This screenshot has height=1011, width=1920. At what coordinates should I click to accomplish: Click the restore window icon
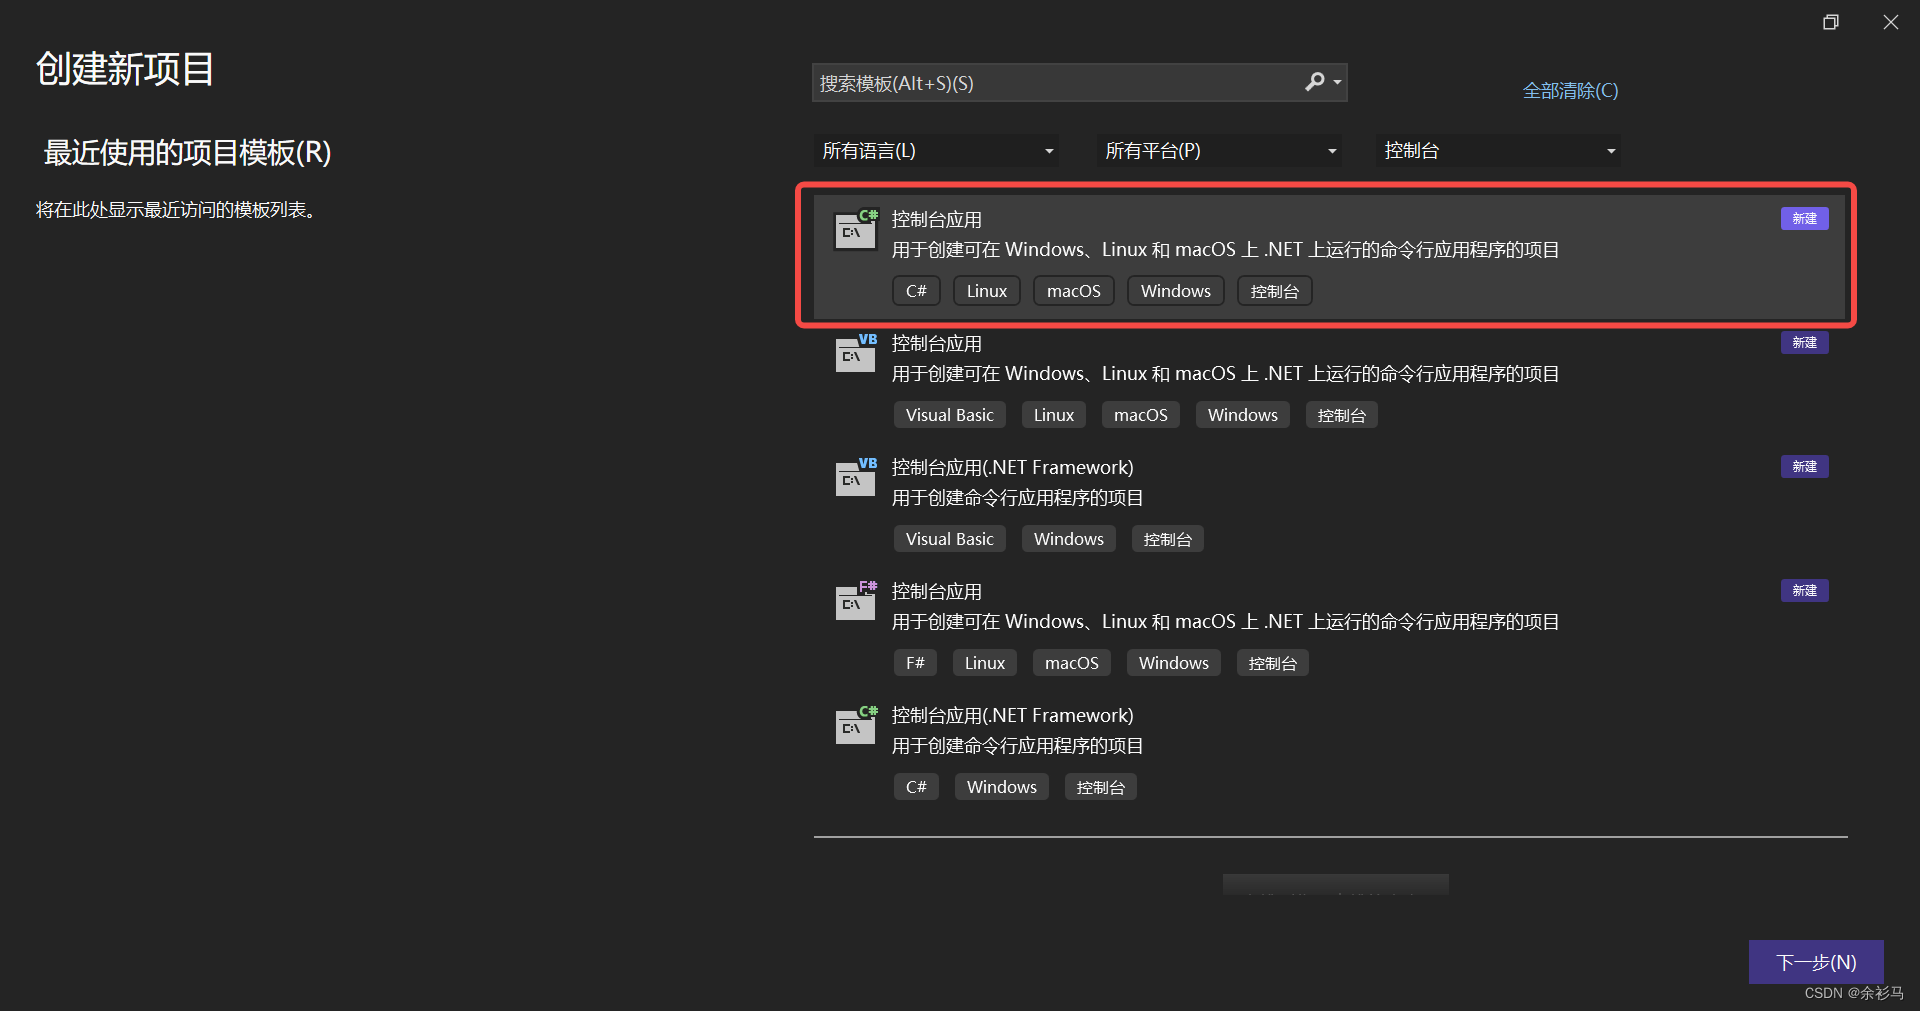pyautogui.click(x=1831, y=22)
